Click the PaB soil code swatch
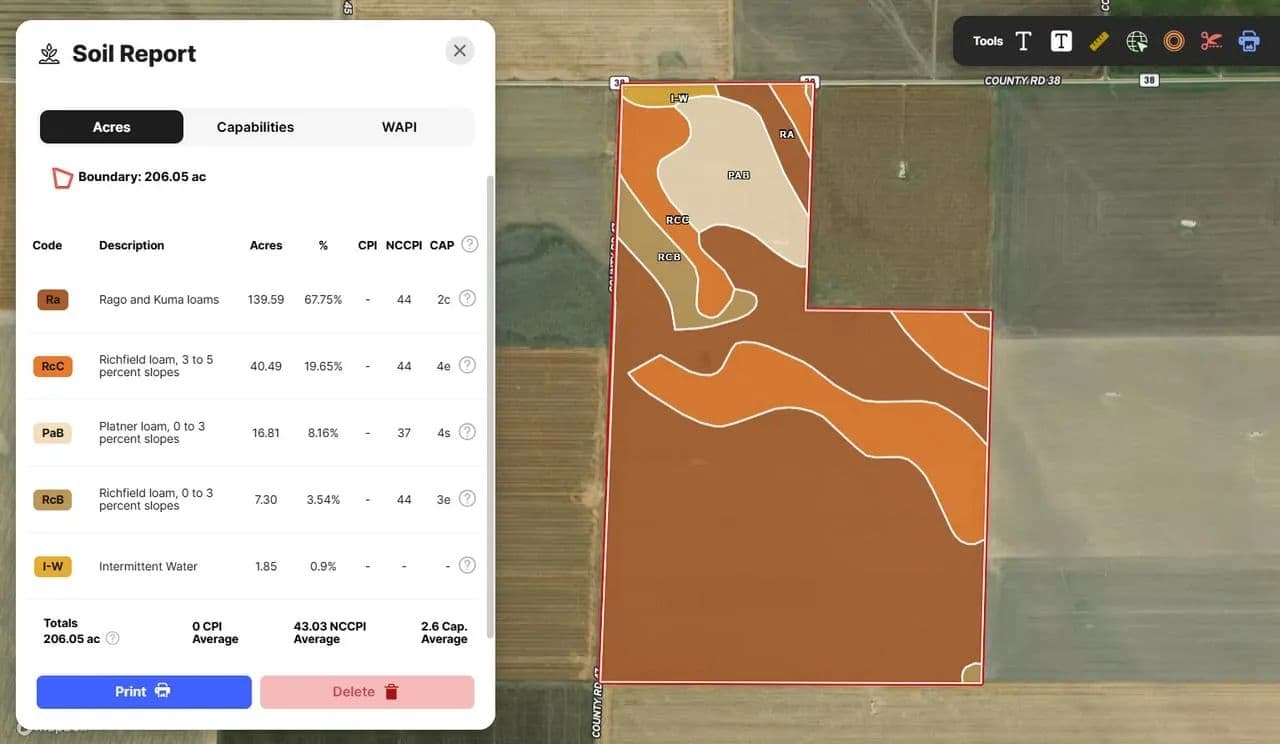The width and height of the screenshot is (1280, 744). tap(53, 433)
